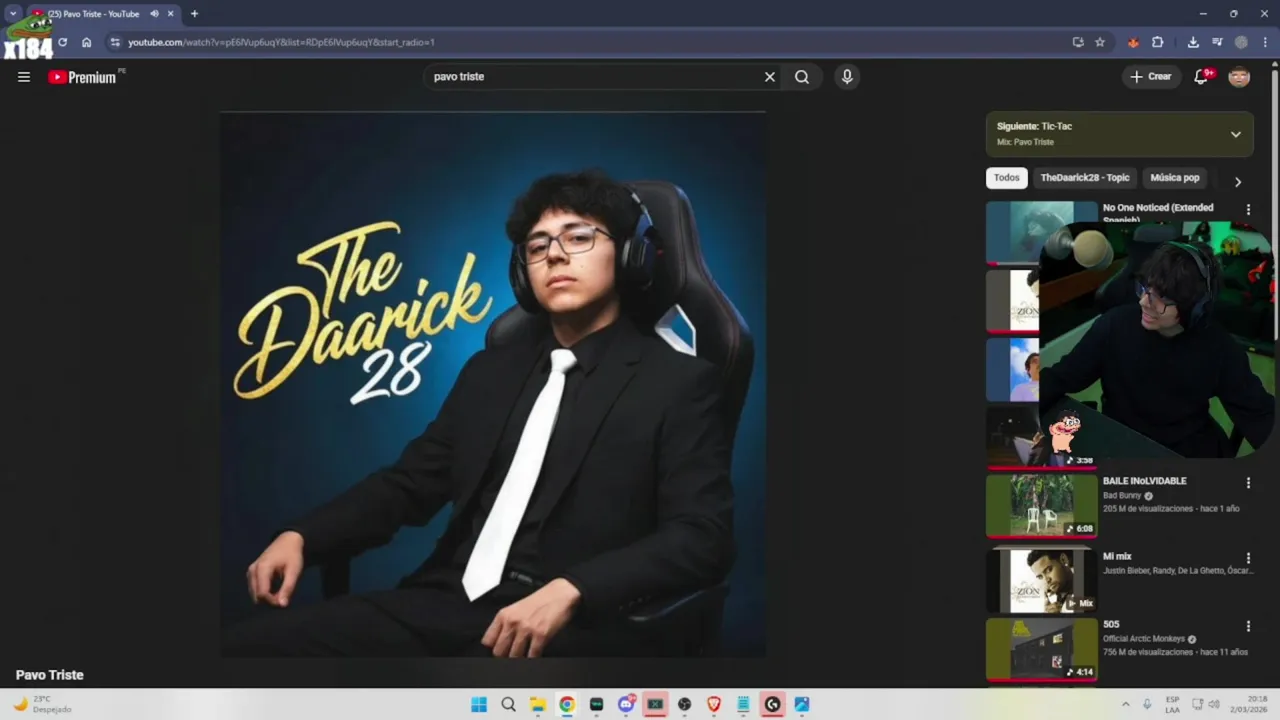Viewport: 1280px width, 720px height.
Task: Switch to Chrome in the taskbar
Action: click(567, 704)
